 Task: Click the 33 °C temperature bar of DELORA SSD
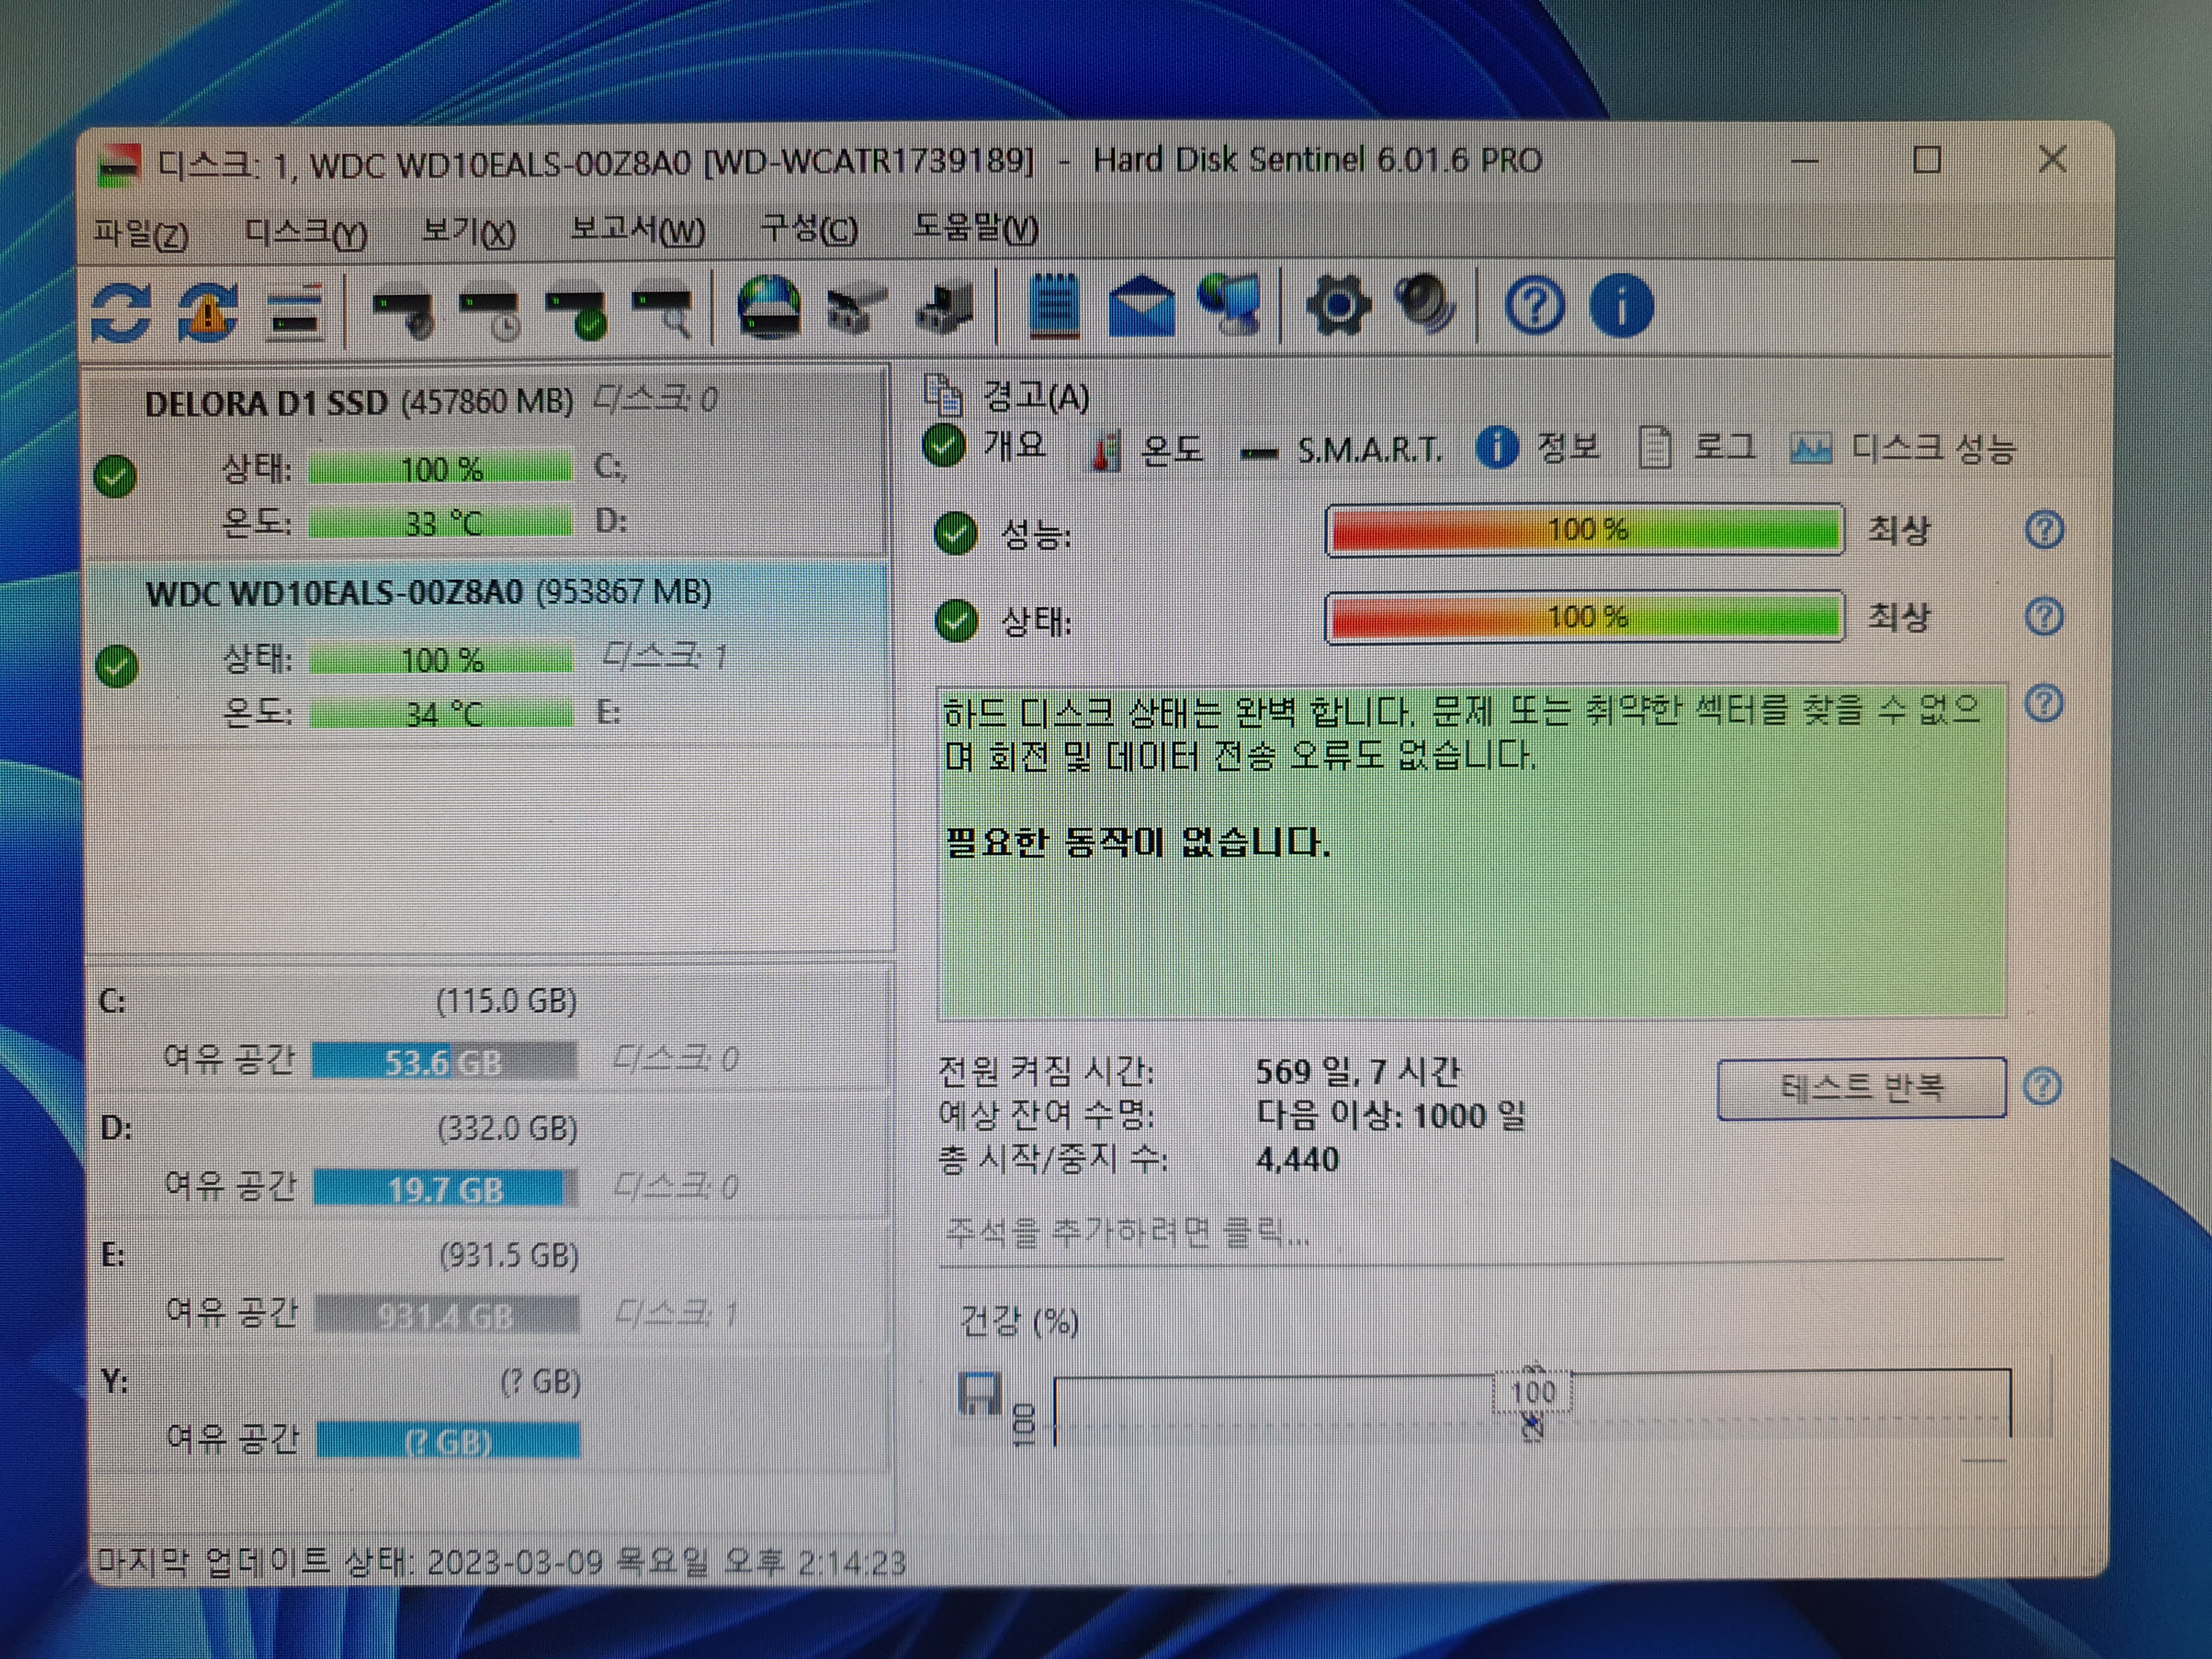click(x=440, y=522)
